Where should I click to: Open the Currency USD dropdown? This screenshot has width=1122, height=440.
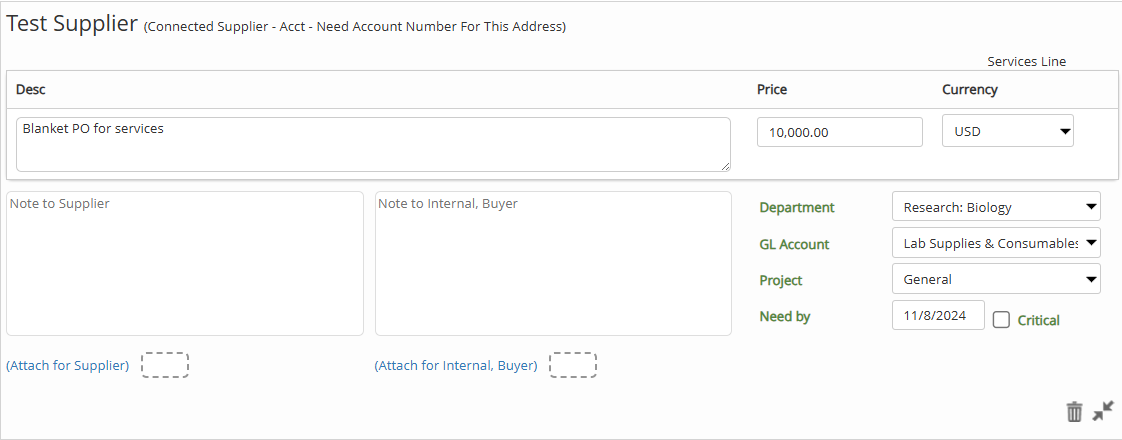pos(1008,131)
